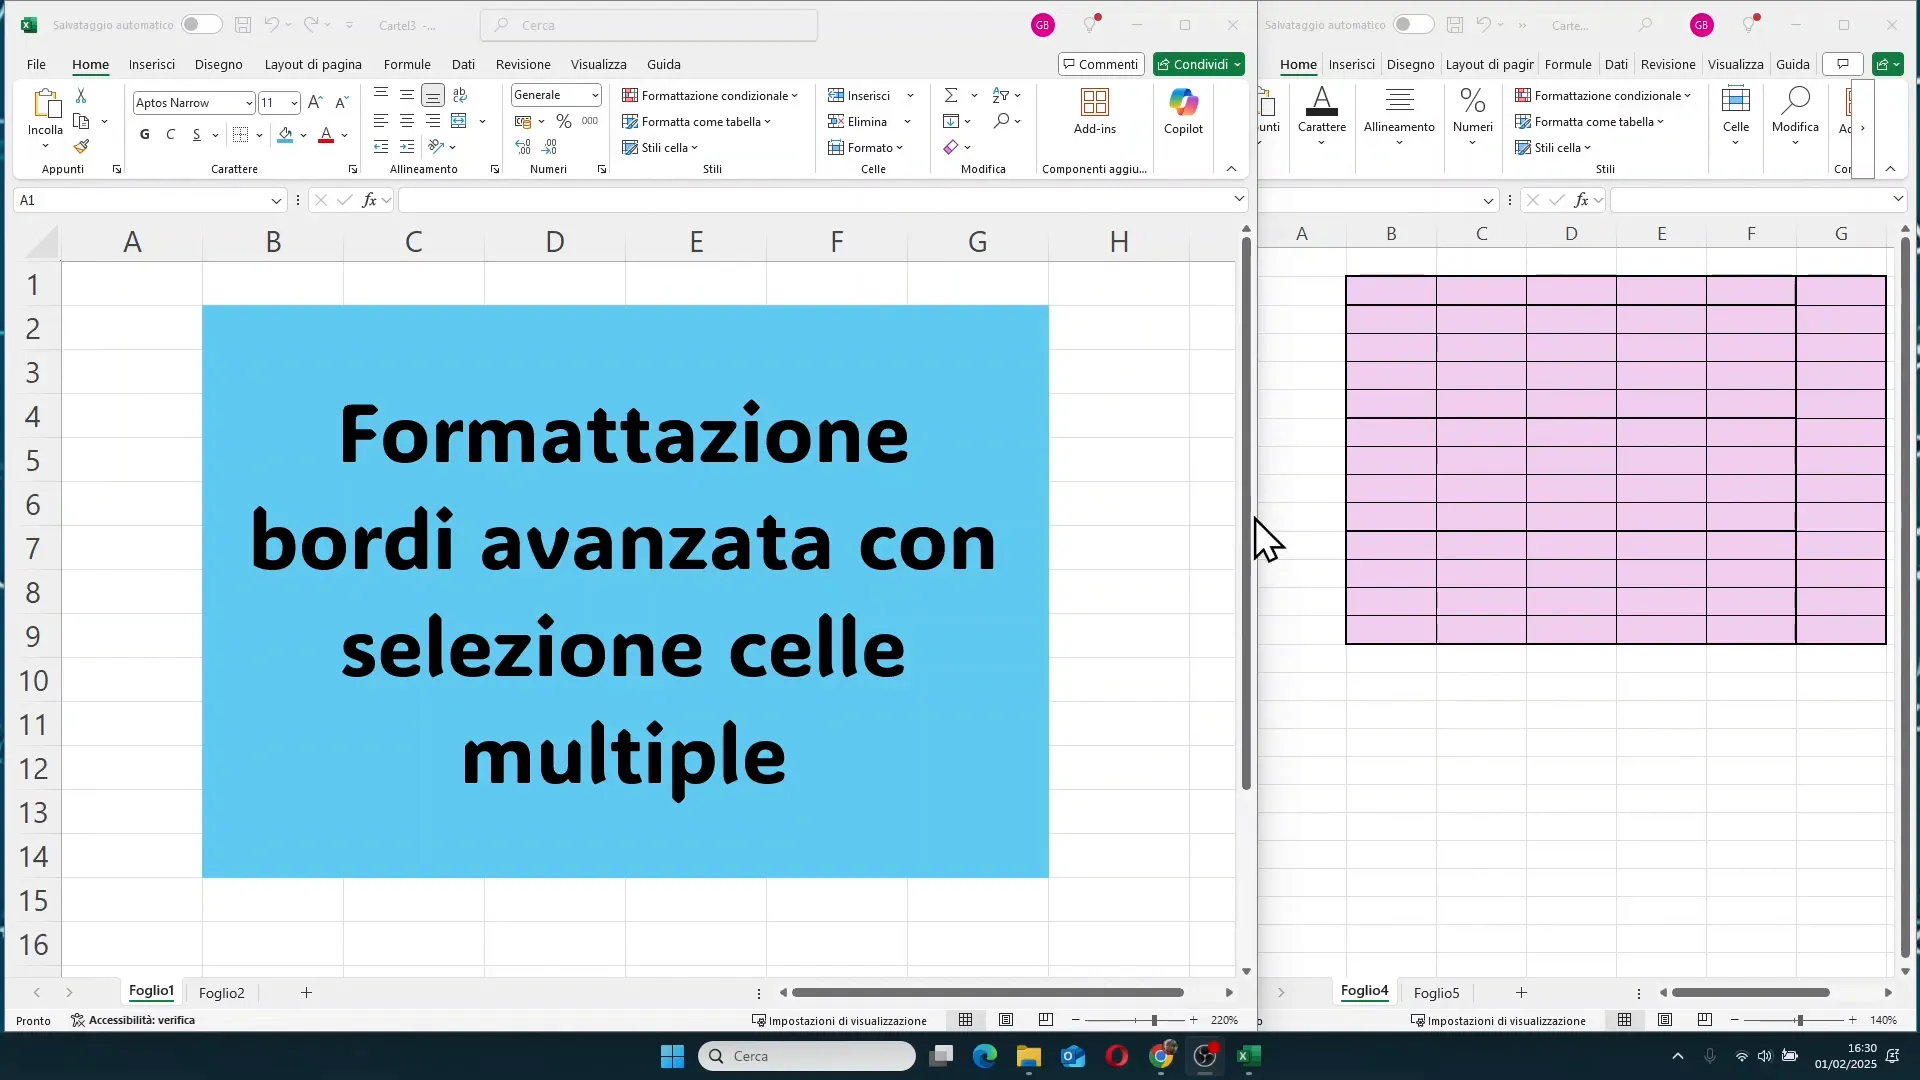Click the increase decimal places icon
The height and width of the screenshot is (1080, 1920).
(523, 147)
